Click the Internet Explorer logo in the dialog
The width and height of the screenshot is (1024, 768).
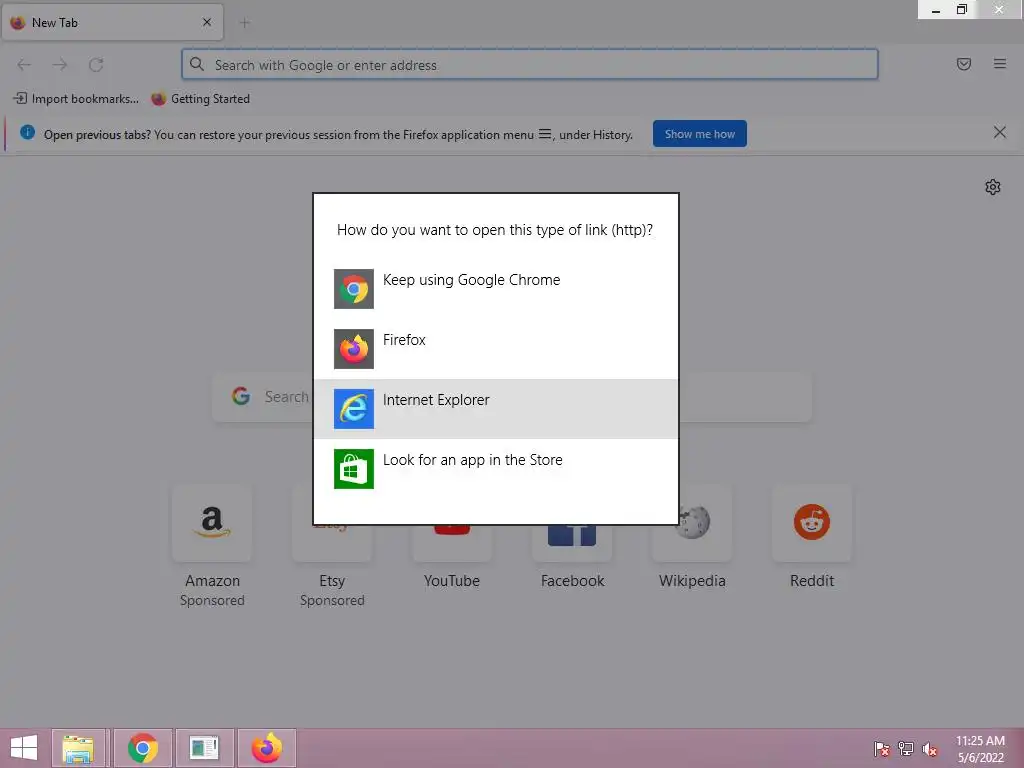(x=353, y=409)
